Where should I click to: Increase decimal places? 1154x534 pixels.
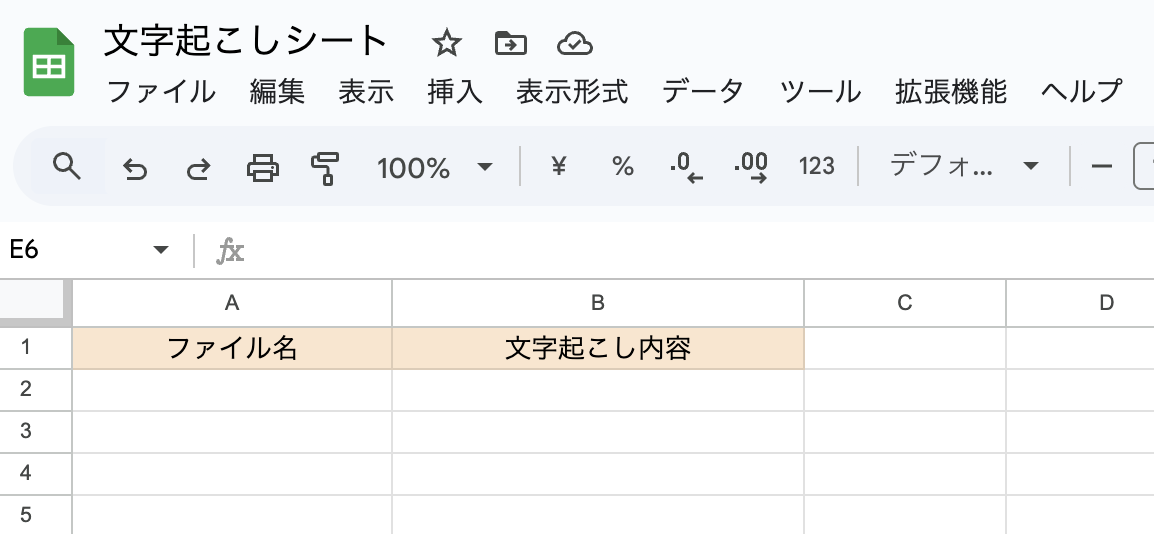pos(750,167)
